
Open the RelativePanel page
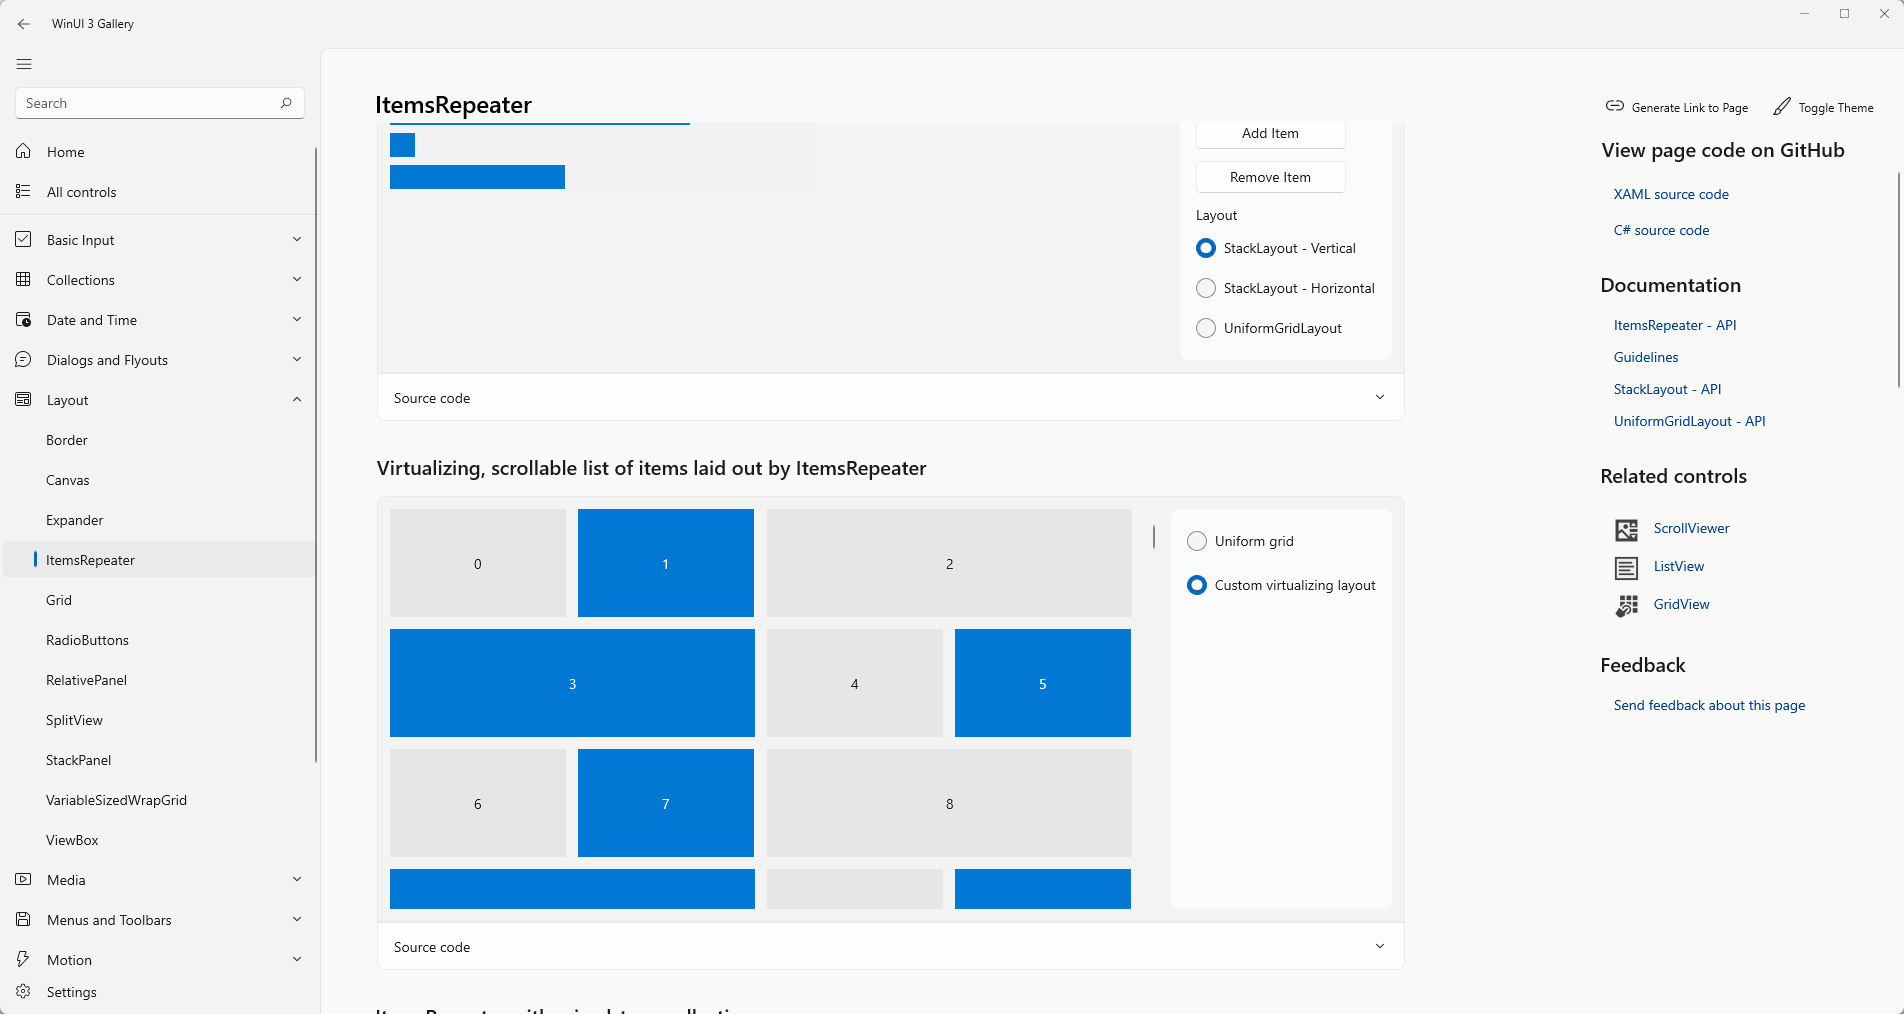(86, 680)
